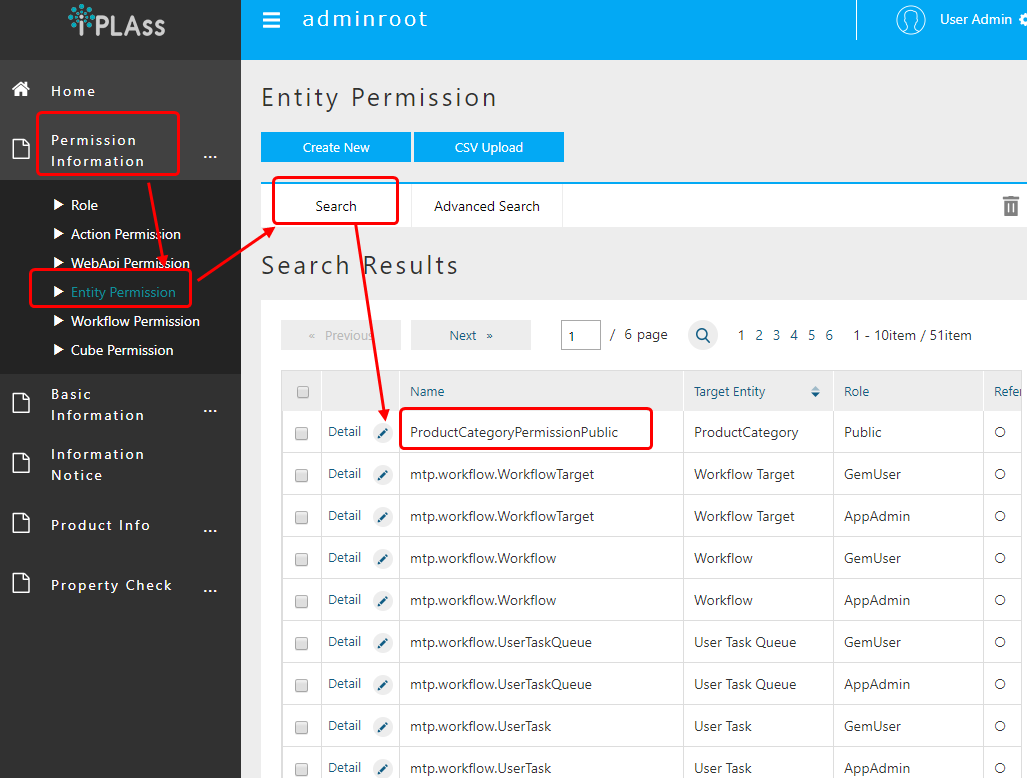Open Detail for ProductCategoryPermissionPublic
The image size is (1027, 778).
(x=345, y=432)
